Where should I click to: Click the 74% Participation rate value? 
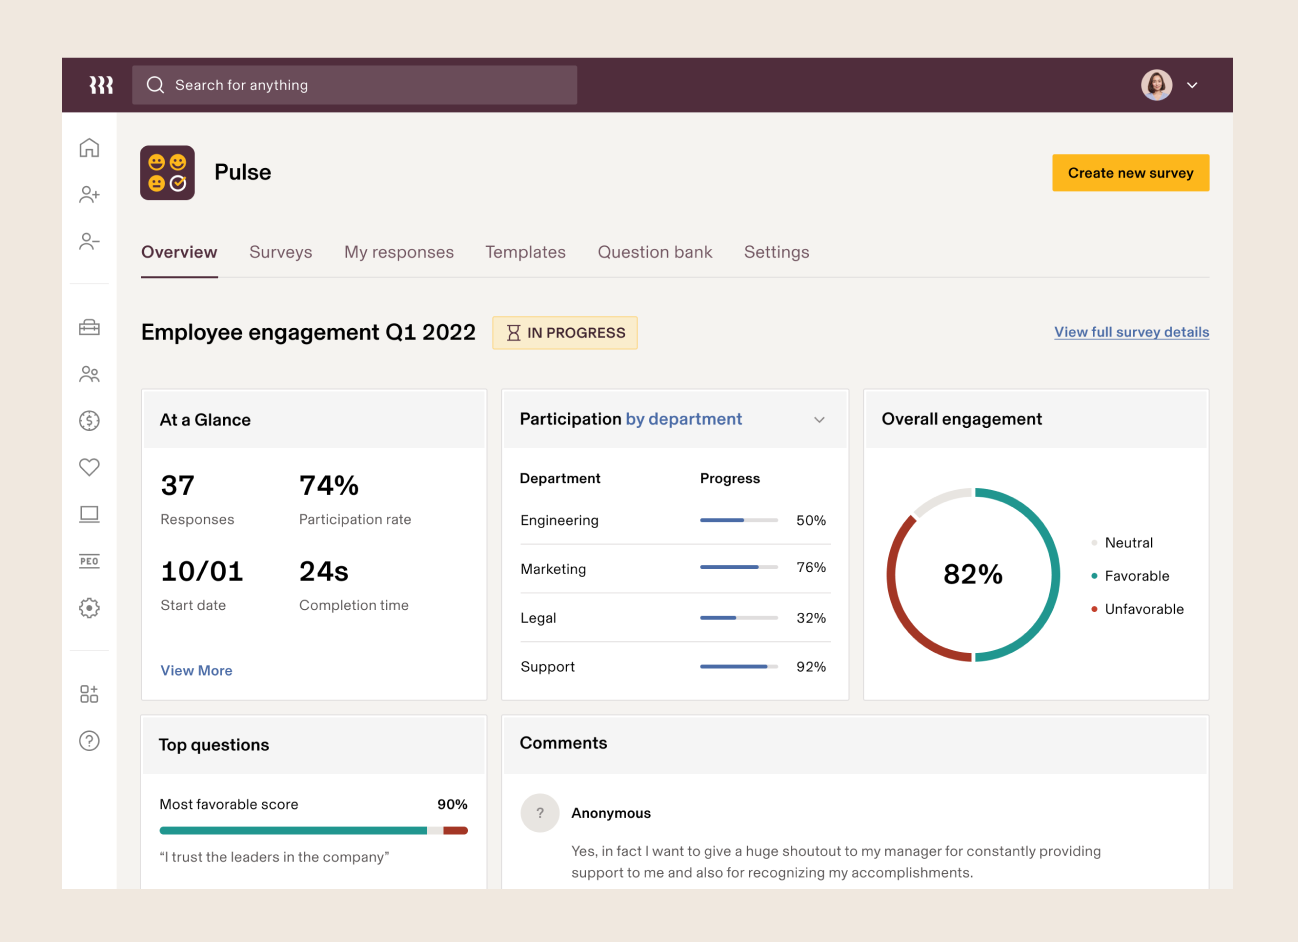[329, 486]
